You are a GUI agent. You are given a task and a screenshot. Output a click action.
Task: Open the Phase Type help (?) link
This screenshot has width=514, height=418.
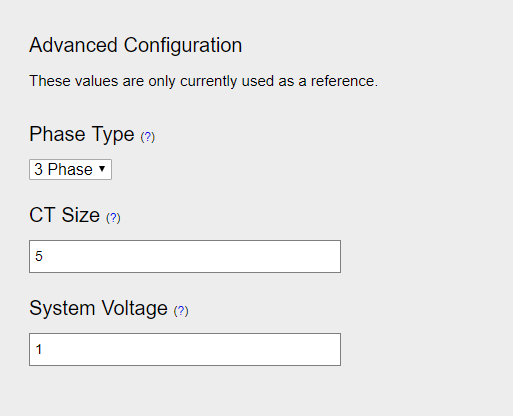coord(148,137)
